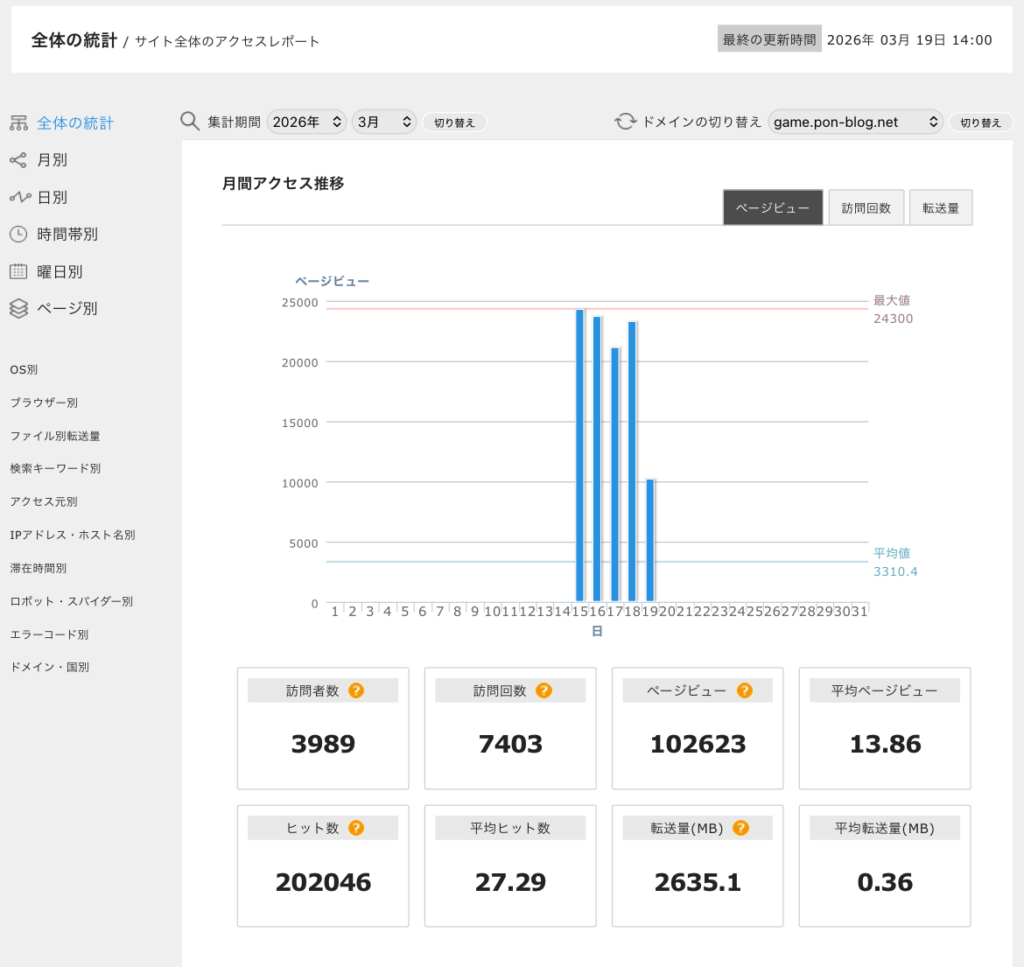
Task: Open the 検索キーワード別 report link
Action: point(55,468)
